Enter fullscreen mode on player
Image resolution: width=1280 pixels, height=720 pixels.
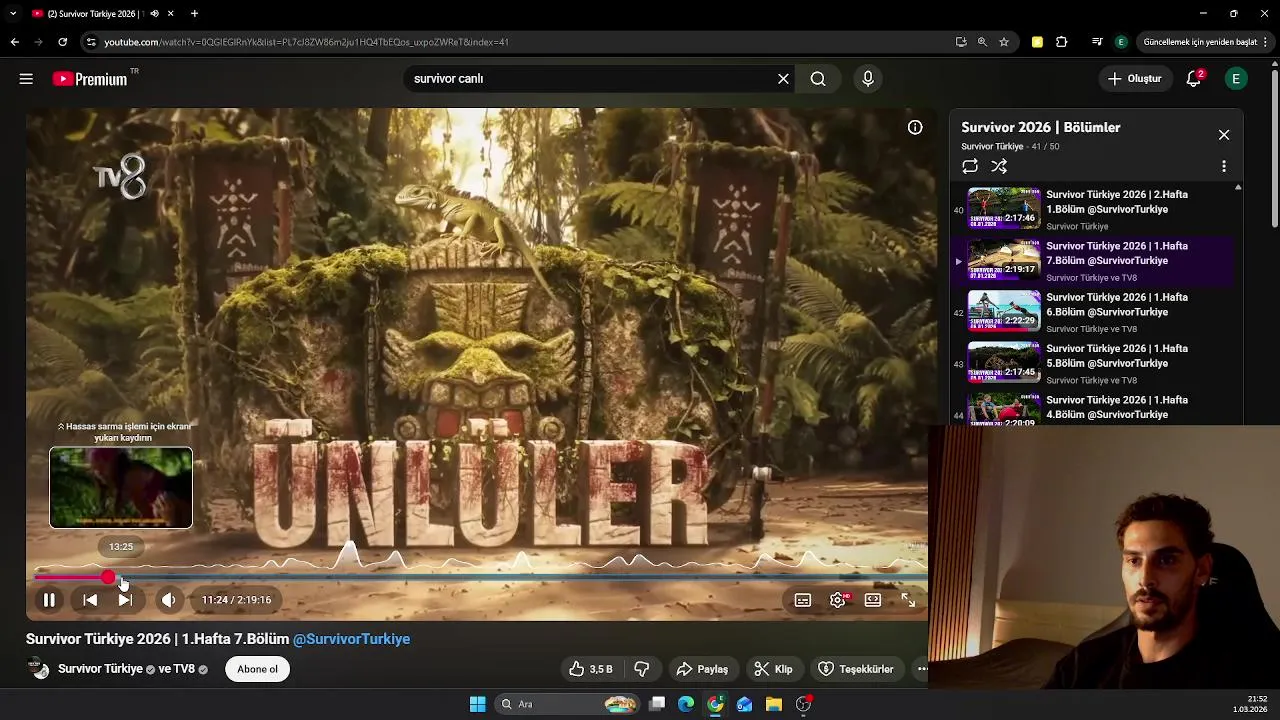pyautogui.click(x=908, y=600)
